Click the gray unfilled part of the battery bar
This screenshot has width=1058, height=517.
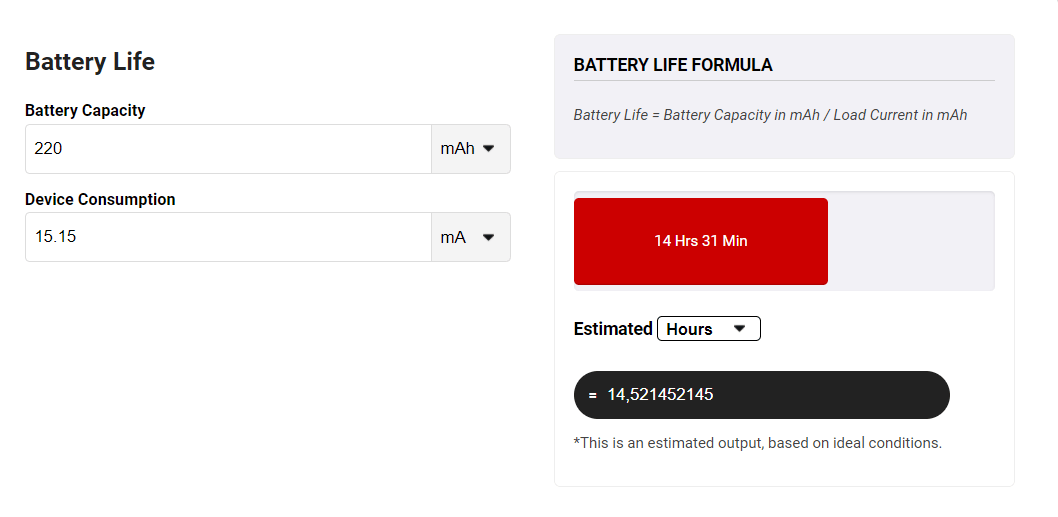pyautogui.click(x=910, y=241)
